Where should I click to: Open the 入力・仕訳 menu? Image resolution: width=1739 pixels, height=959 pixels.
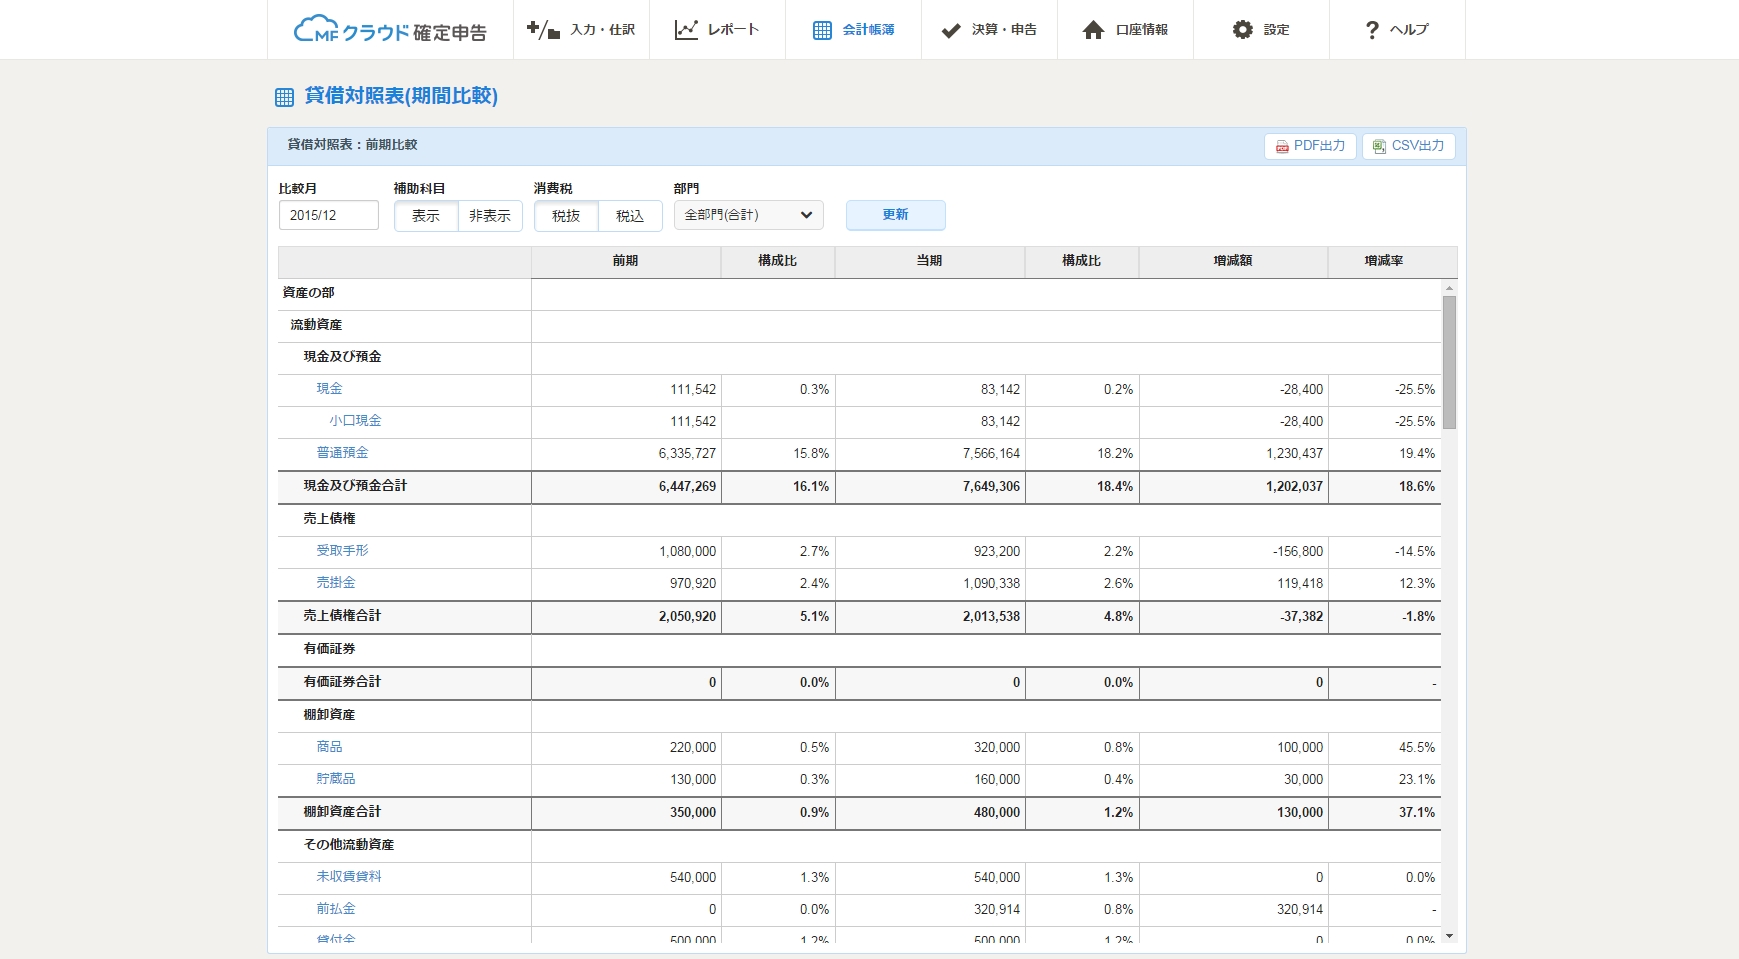pos(581,30)
